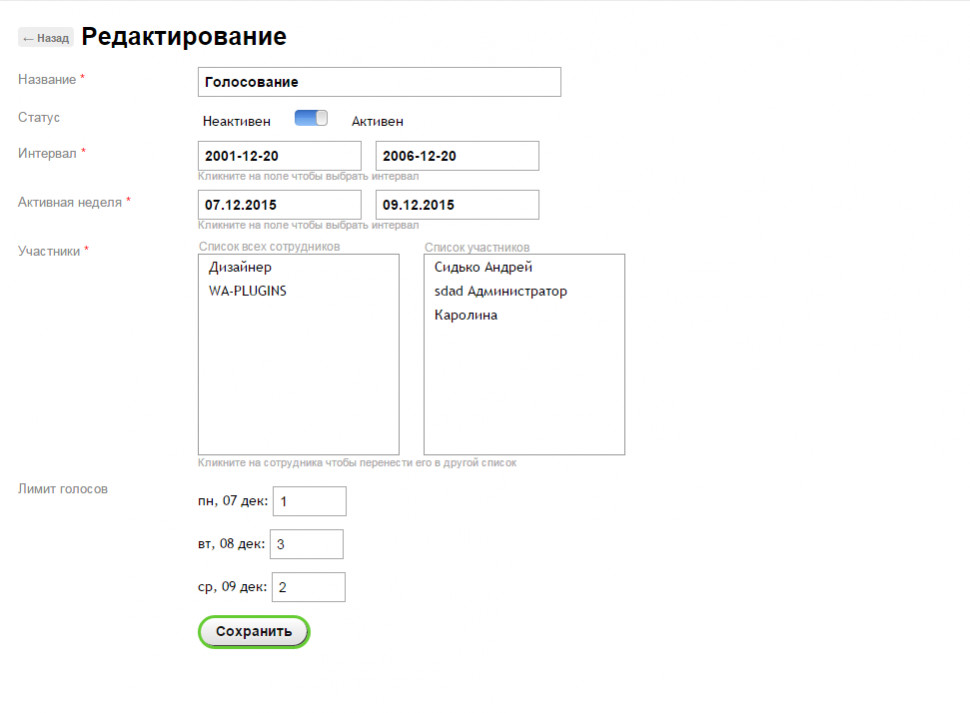Screen dimensions: 970x713
Task: Move WA-PLUGINS to the participants list
Action: click(x=247, y=291)
